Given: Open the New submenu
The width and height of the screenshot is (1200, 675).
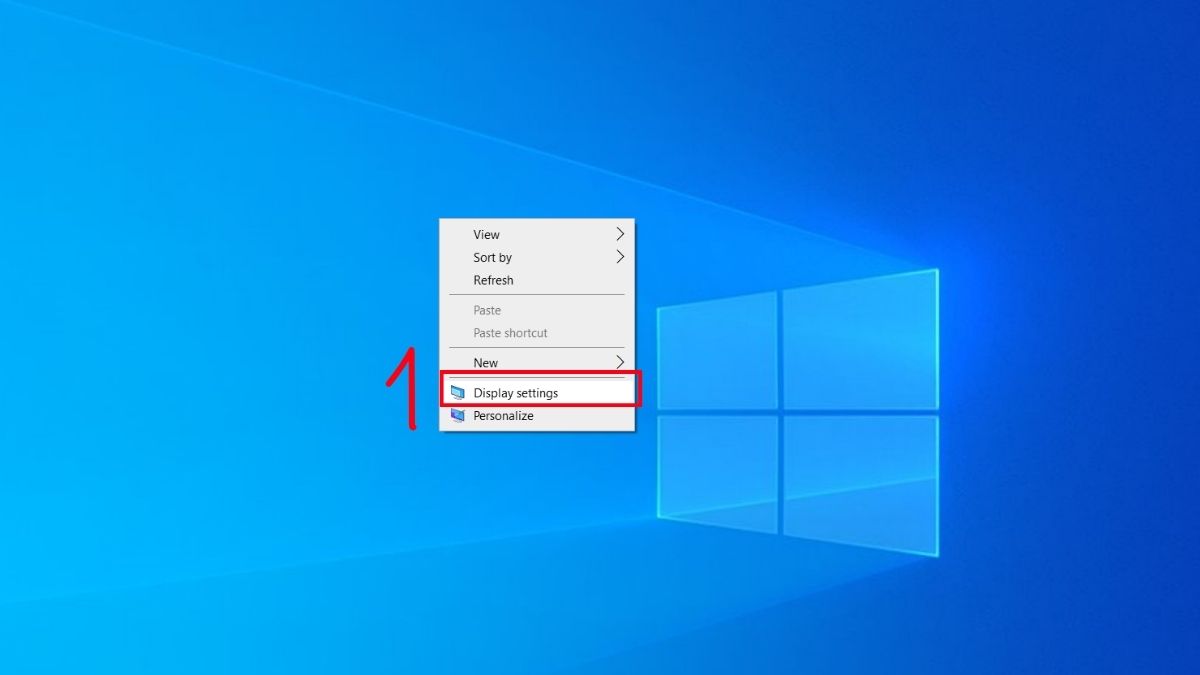Looking at the screenshot, I should [x=537, y=362].
